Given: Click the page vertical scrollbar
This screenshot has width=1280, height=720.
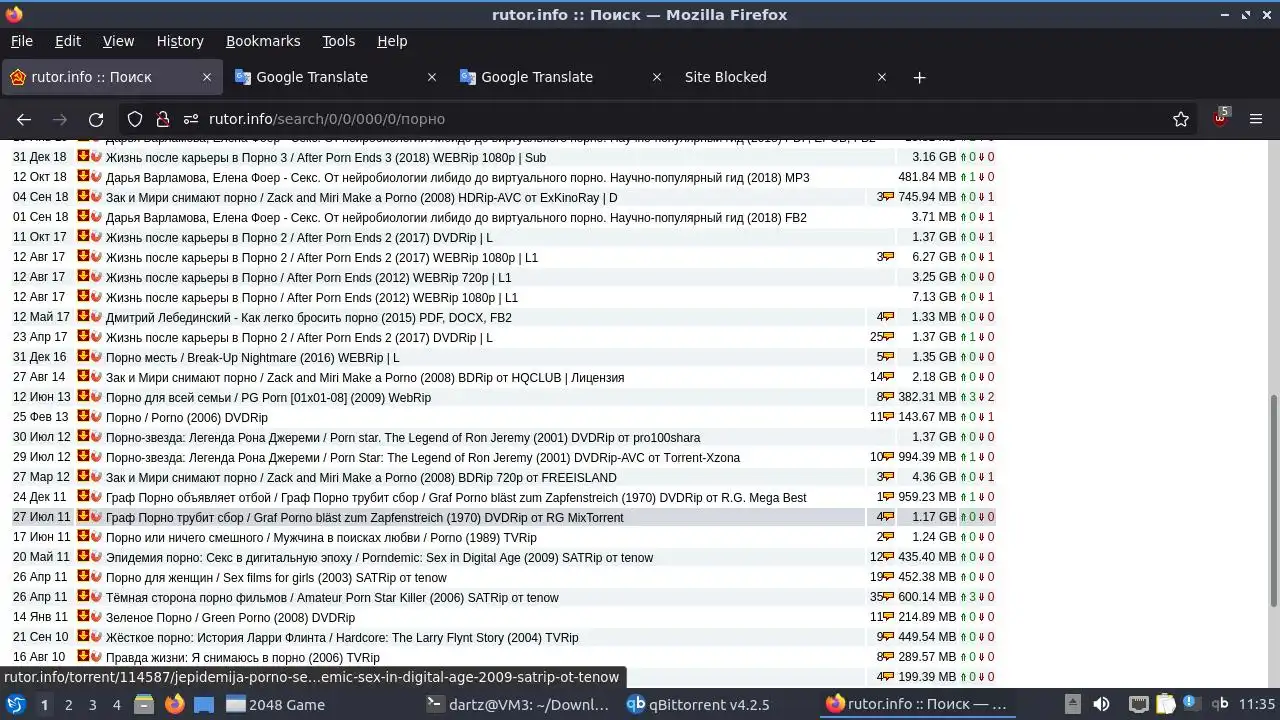Looking at the screenshot, I should pyautogui.click(x=1273, y=500).
